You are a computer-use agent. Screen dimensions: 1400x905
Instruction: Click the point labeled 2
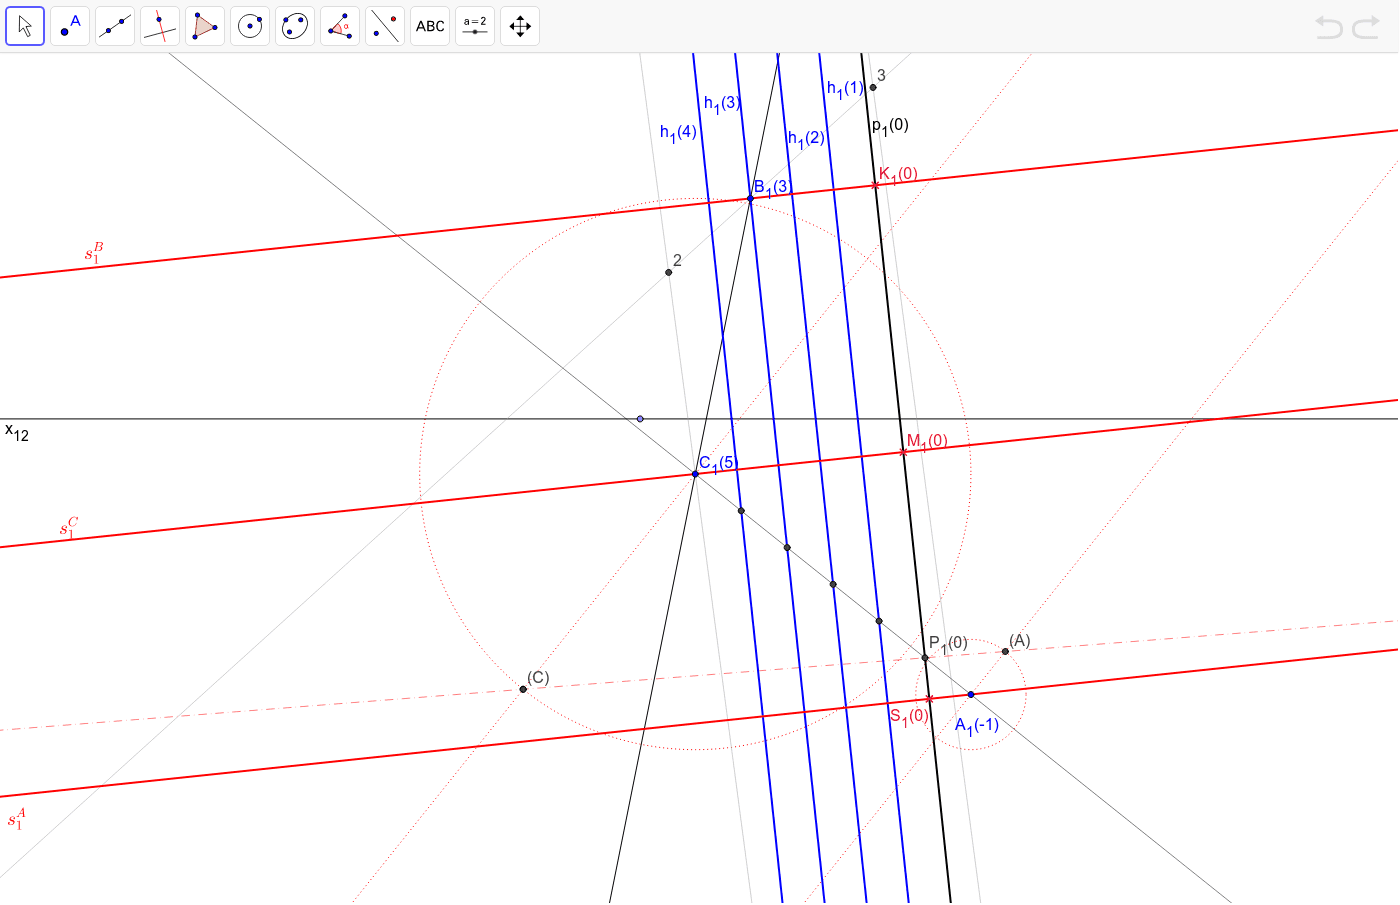pos(669,272)
